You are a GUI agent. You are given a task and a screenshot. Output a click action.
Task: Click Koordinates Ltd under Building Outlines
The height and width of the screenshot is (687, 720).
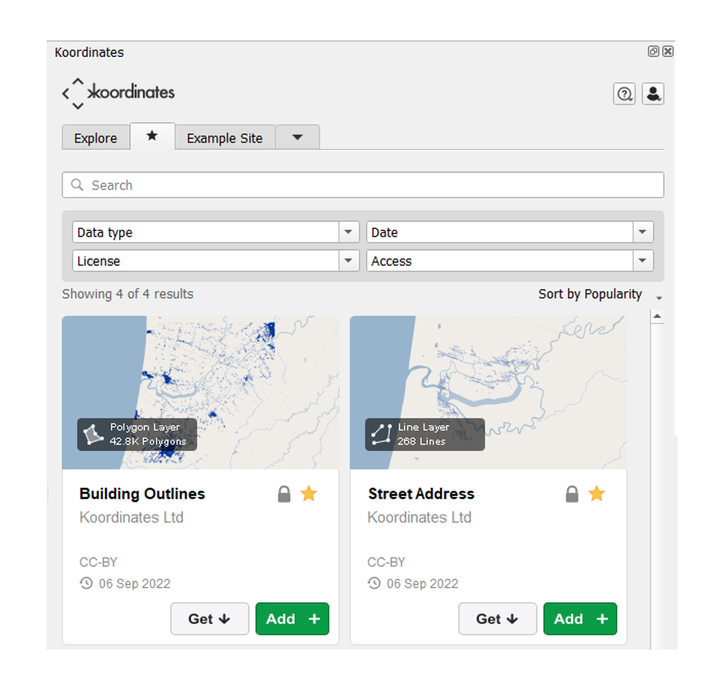coord(131,518)
